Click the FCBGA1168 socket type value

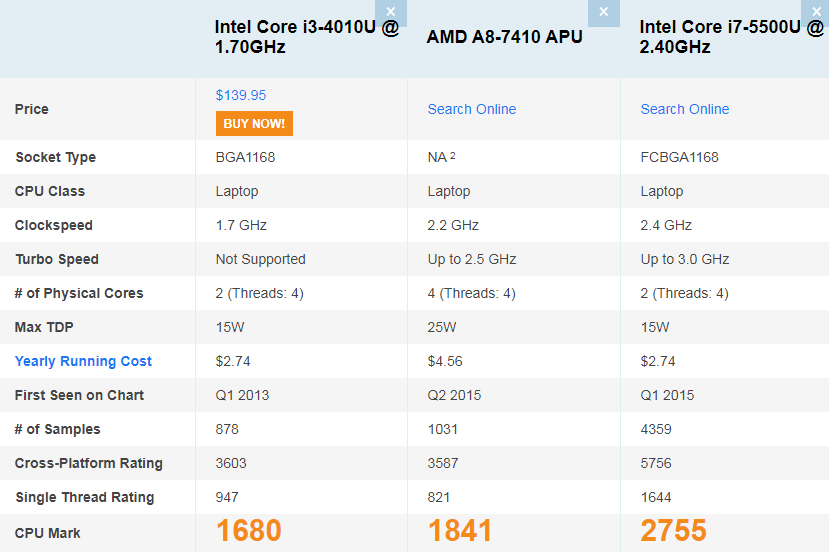pos(679,157)
